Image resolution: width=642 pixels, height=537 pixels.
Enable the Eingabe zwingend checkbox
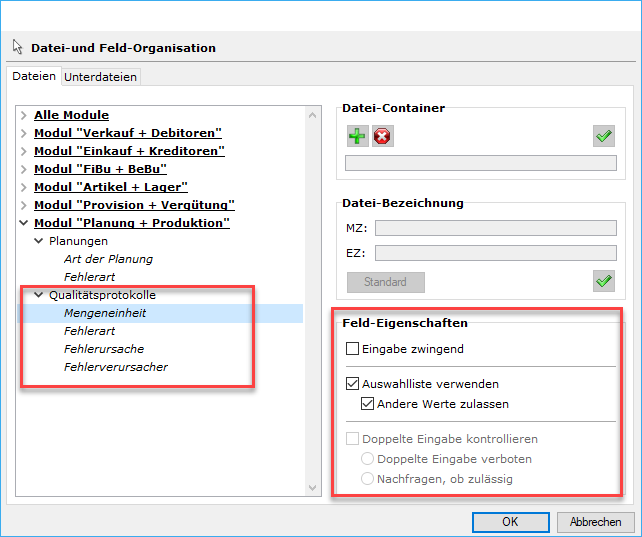point(352,349)
